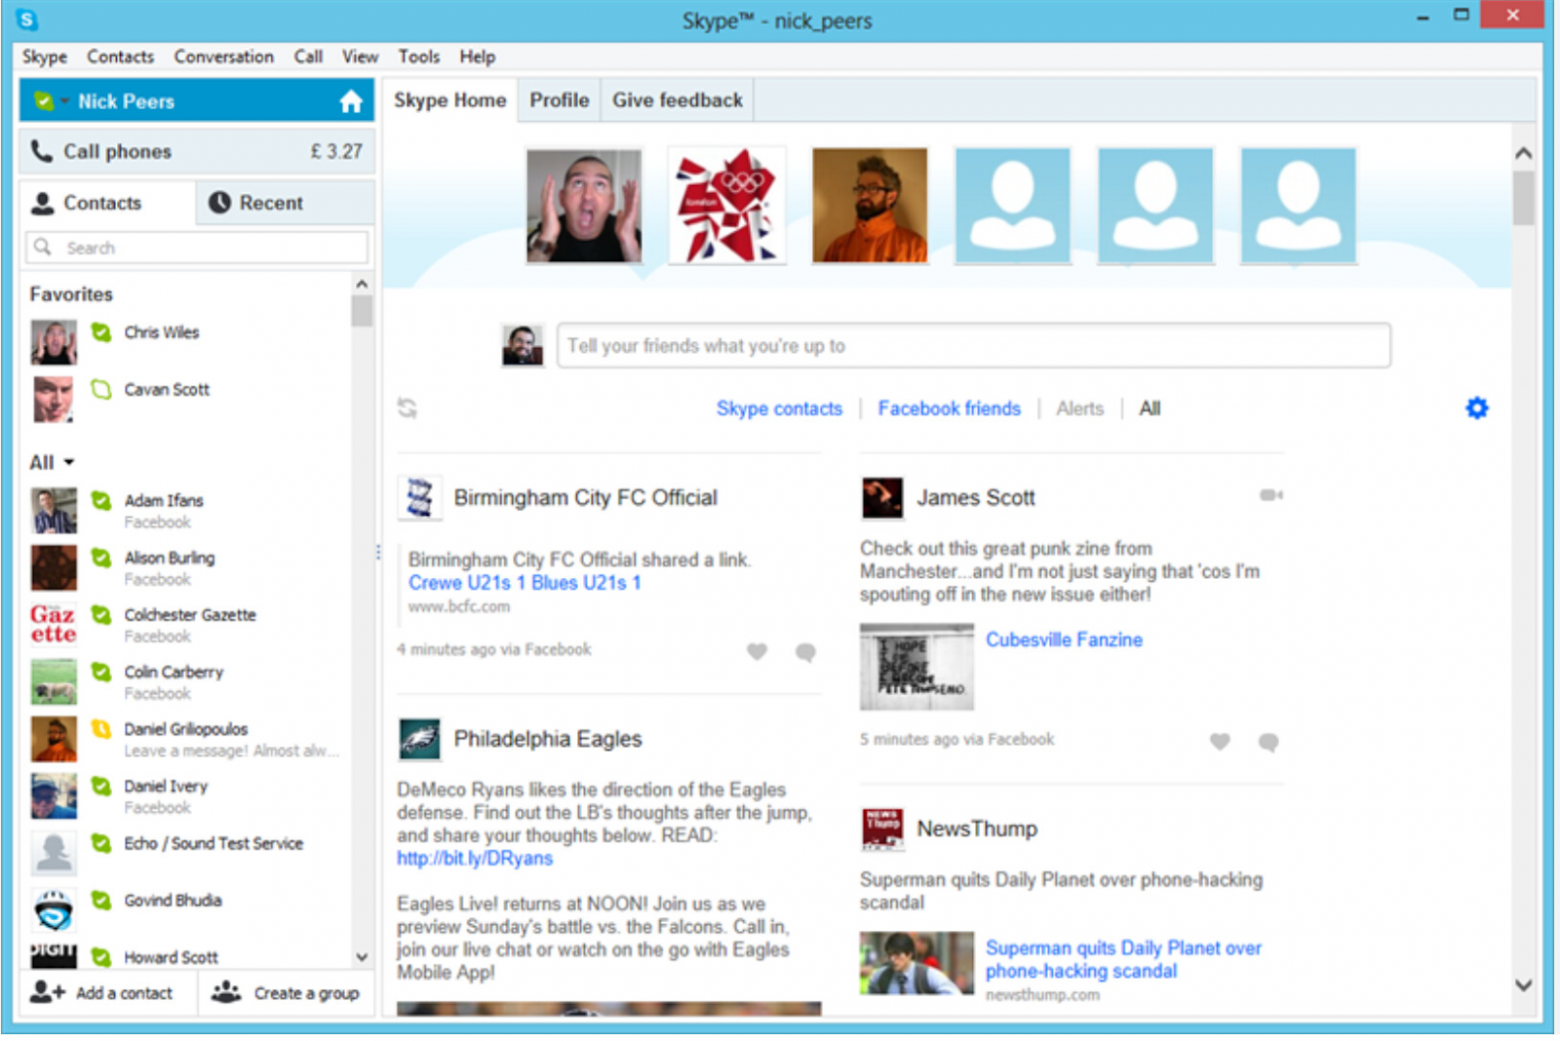Filter the feed by Skype contacts
The image size is (1560, 1041).
[x=779, y=408]
